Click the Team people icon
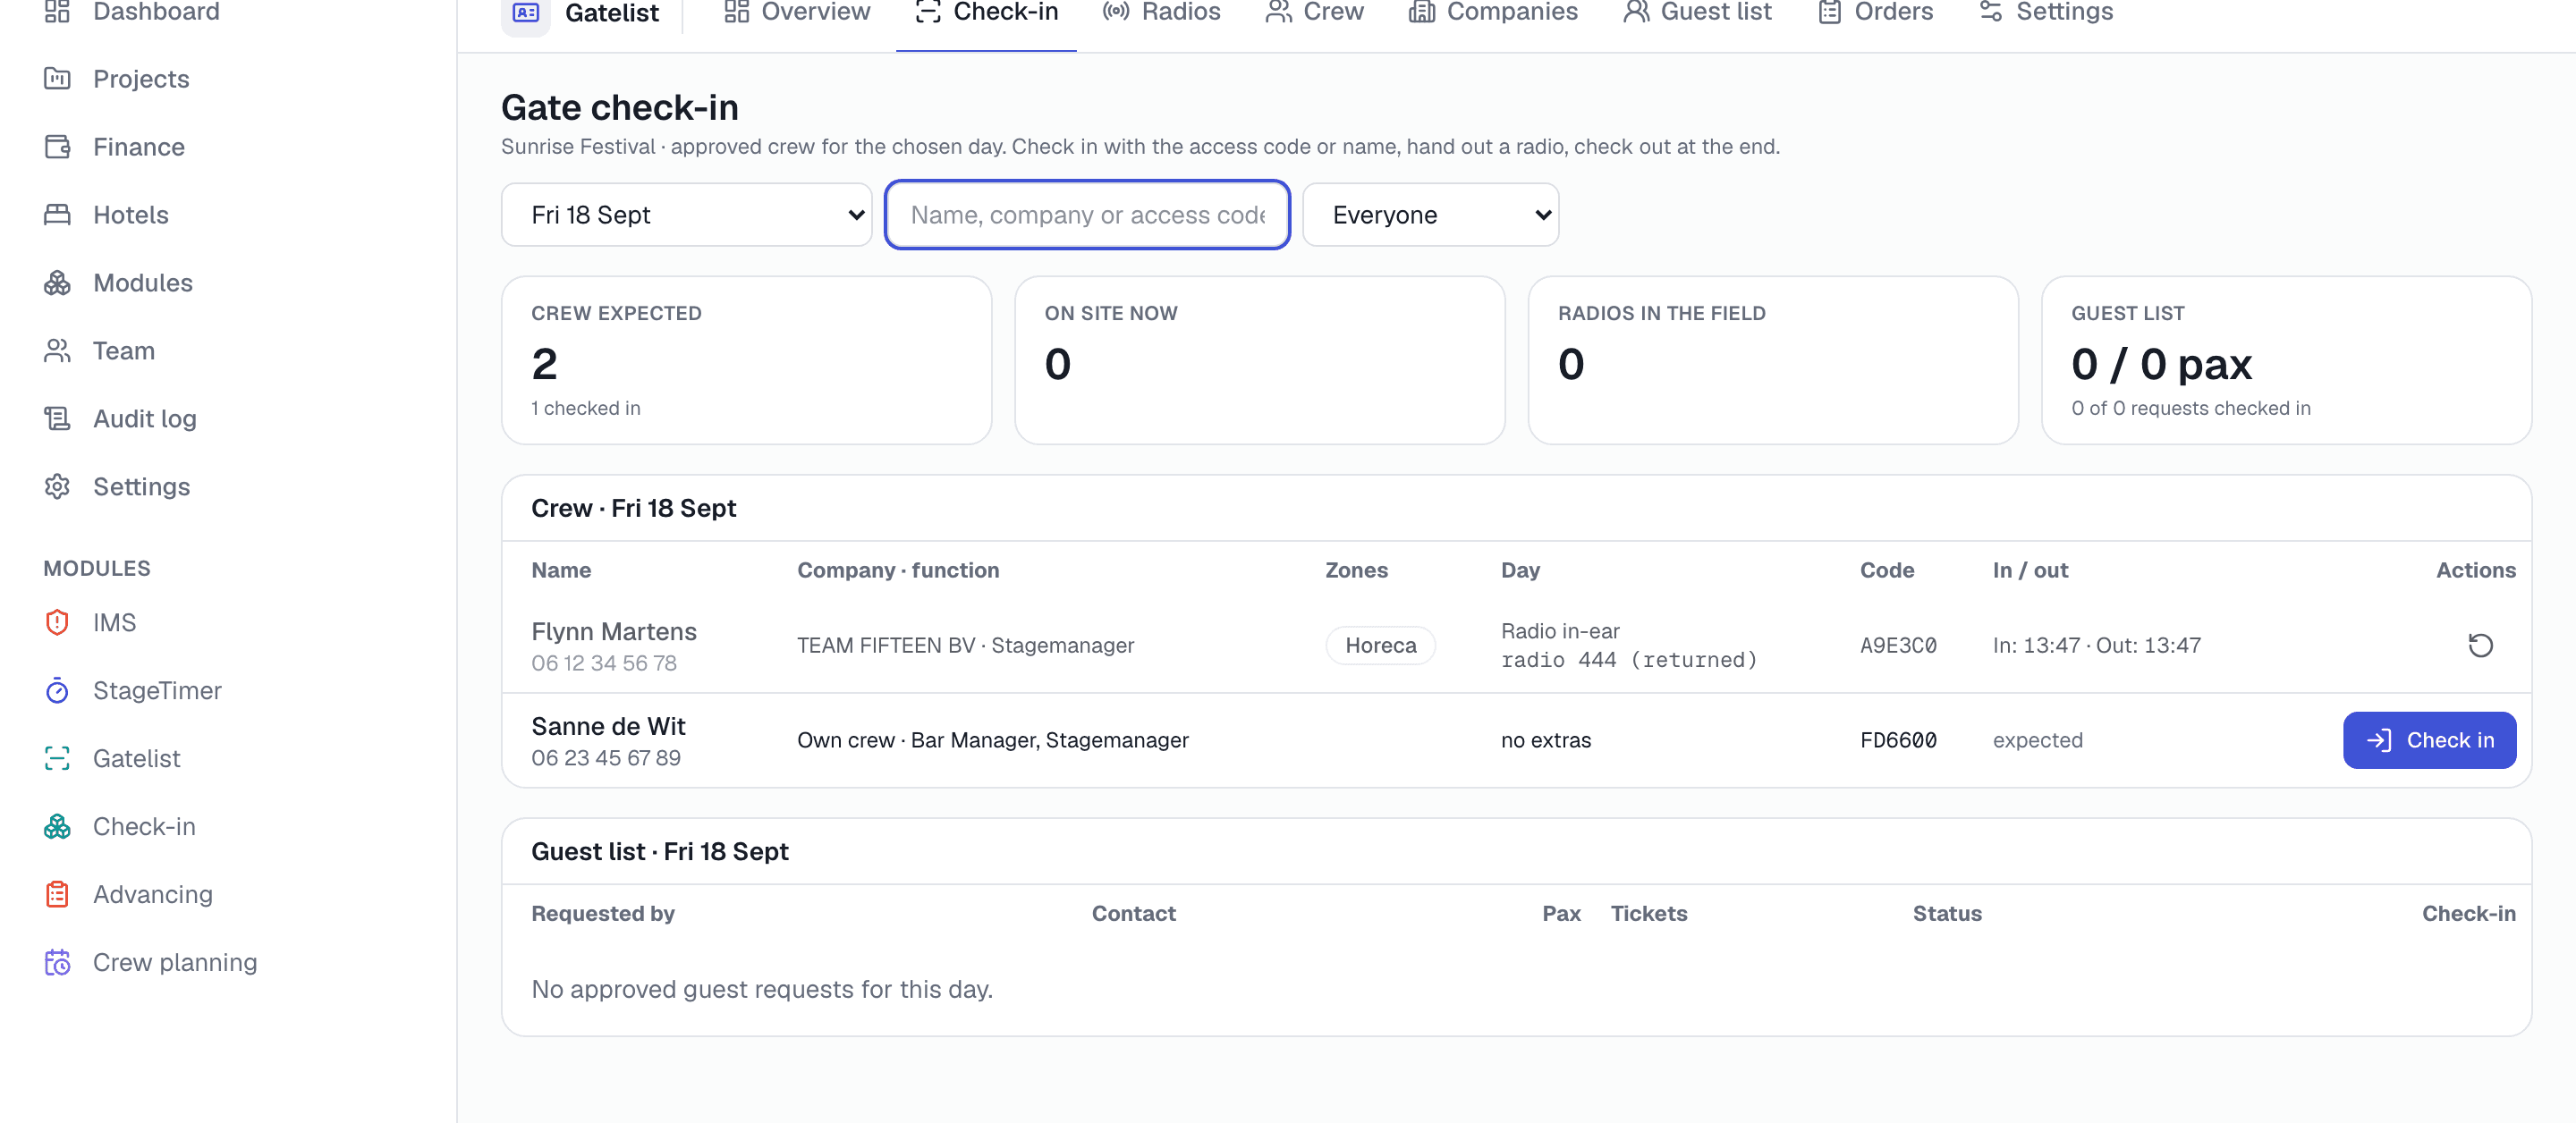 point(57,350)
